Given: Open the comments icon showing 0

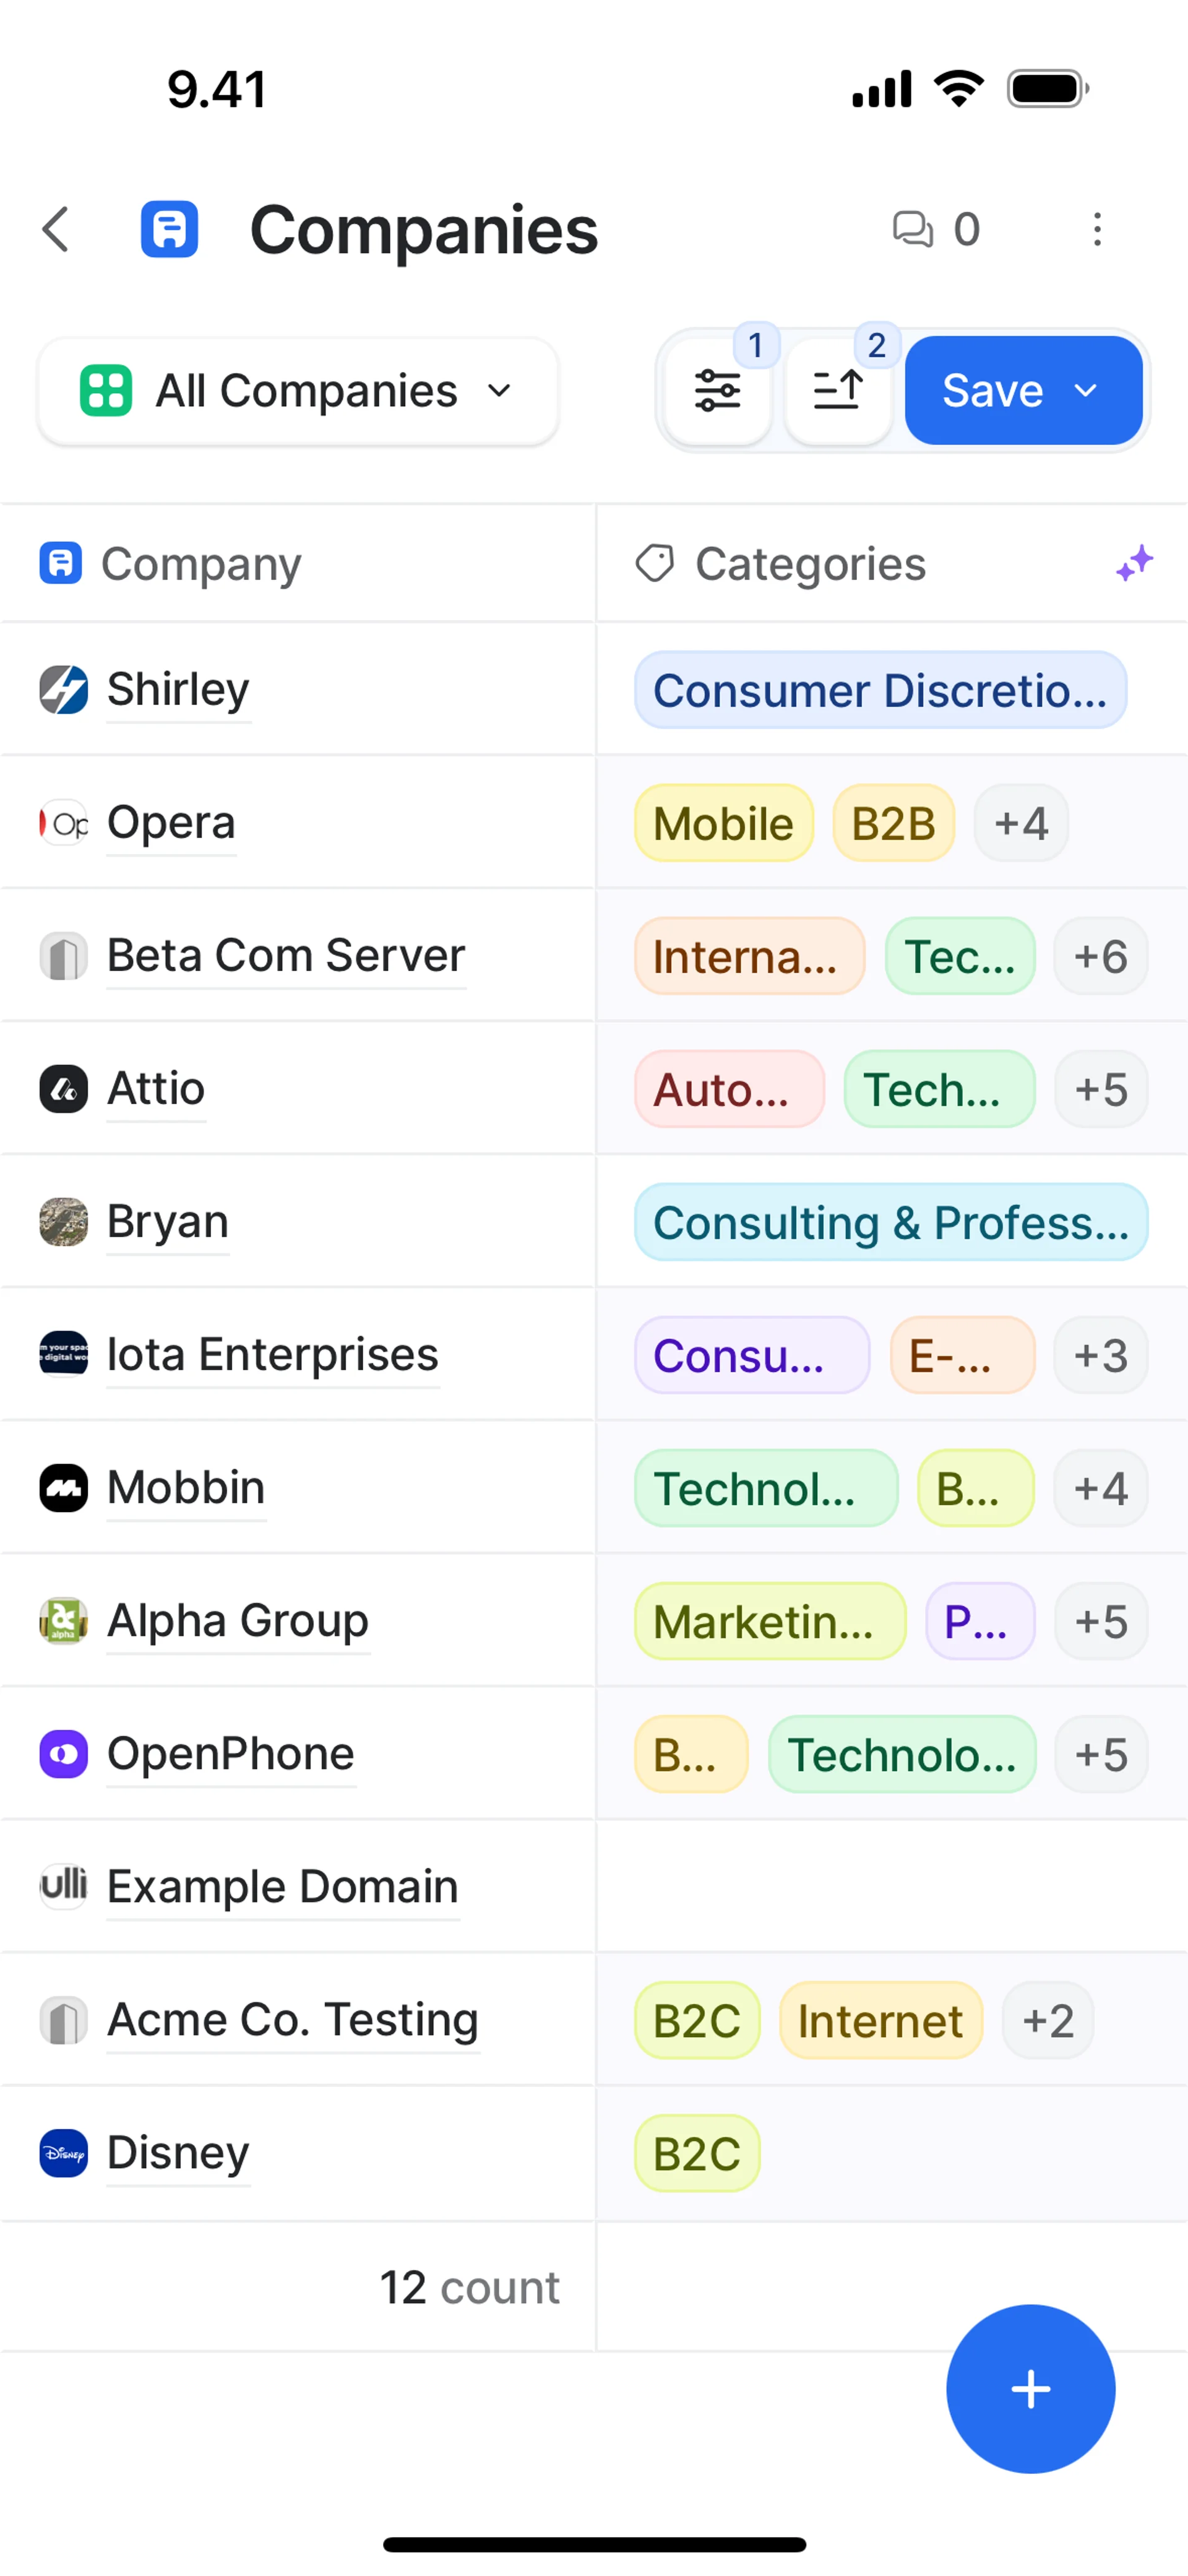Looking at the screenshot, I should pos(935,230).
